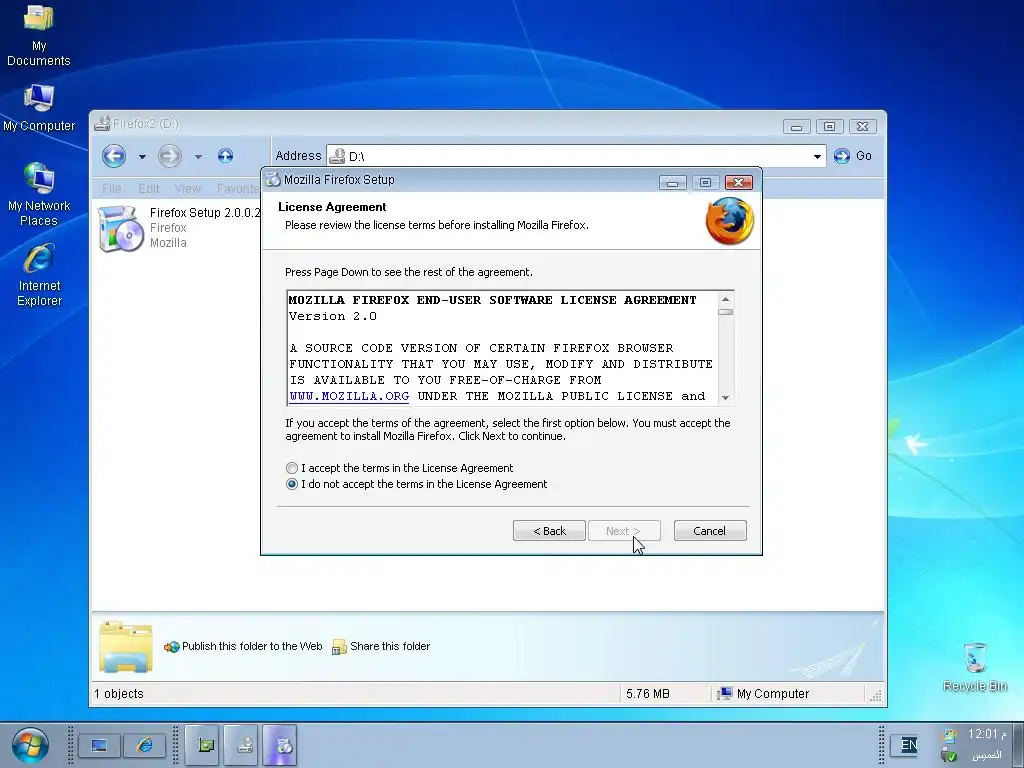Switch to the green chip taskbar button

pos(204,745)
